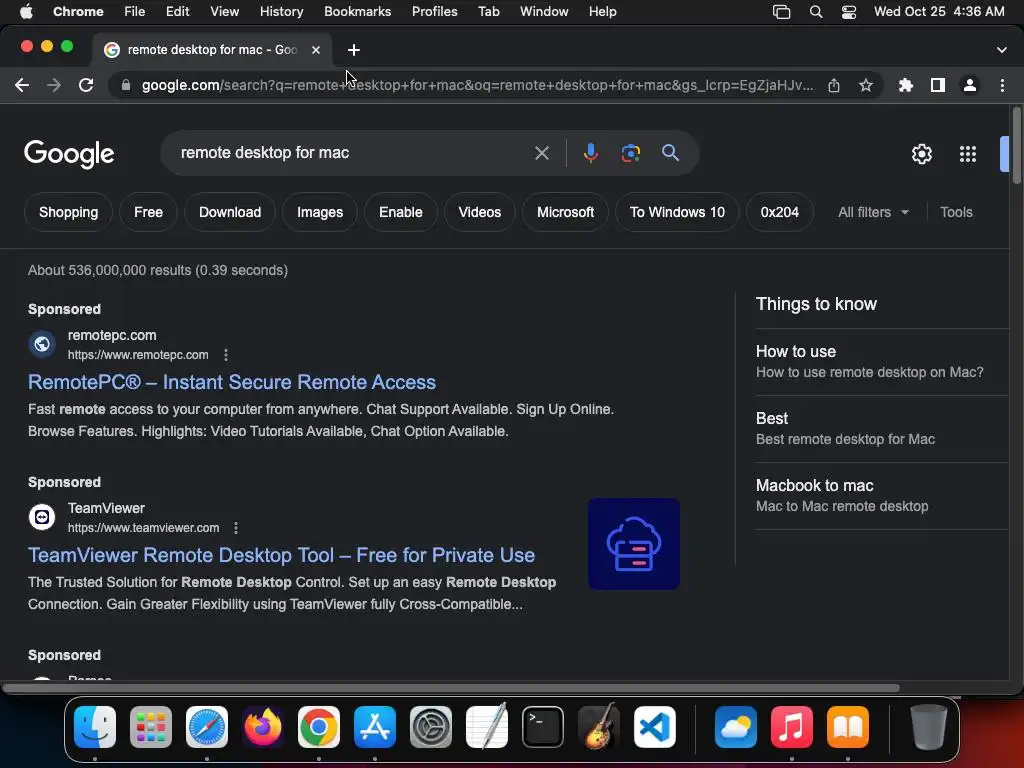
Task: Open Finder from the dock
Action: point(95,727)
